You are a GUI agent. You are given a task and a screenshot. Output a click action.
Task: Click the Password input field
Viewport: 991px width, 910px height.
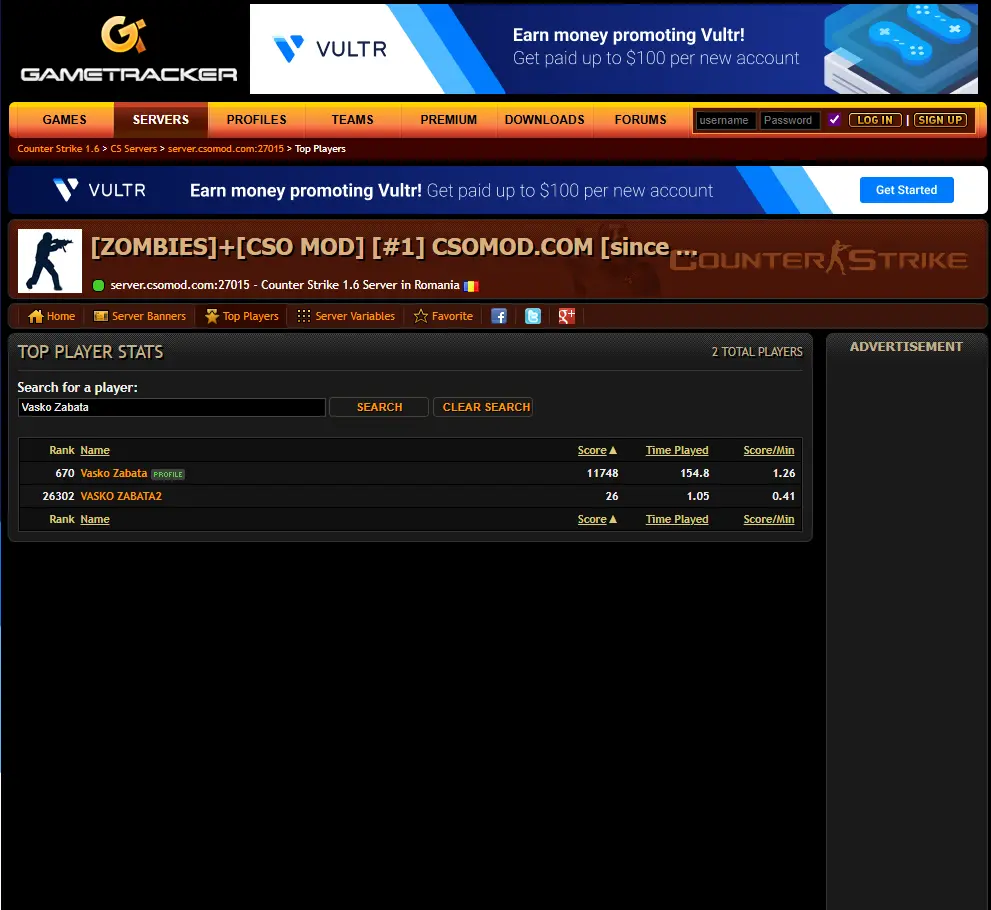tap(789, 120)
